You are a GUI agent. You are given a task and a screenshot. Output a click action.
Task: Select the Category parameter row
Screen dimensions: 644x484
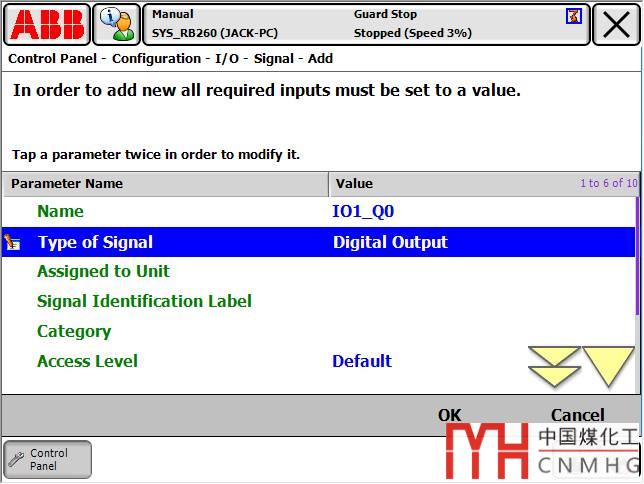[x=318, y=331]
